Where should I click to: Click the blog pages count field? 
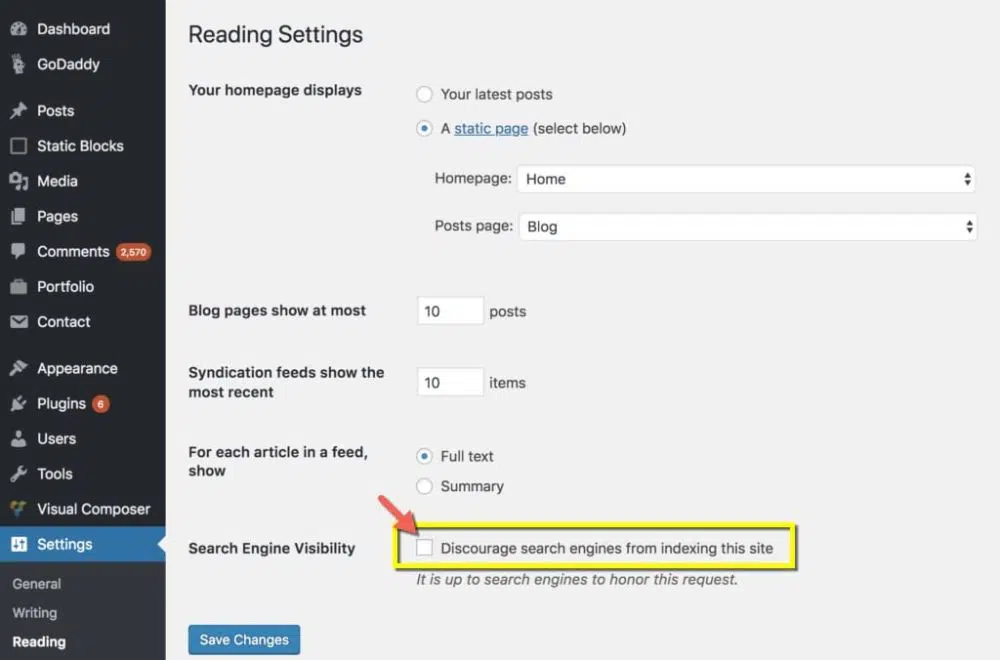coord(450,311)
